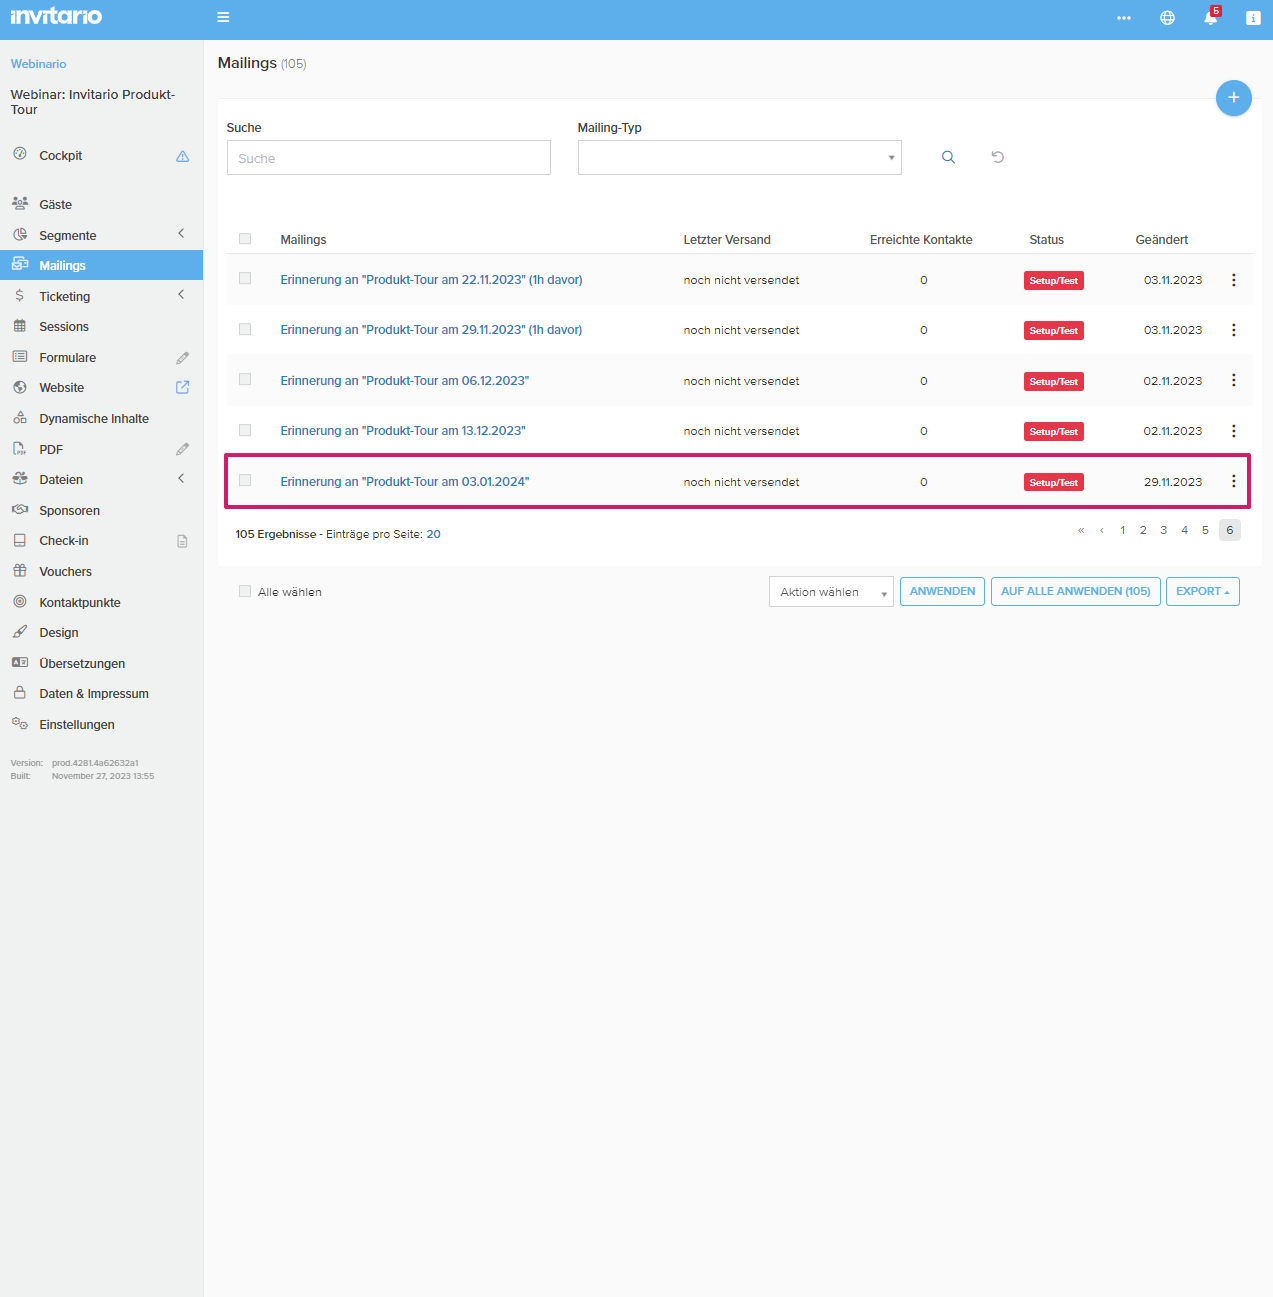Click the magnifier search icon
Screen dimensions: 1273x1297
point(948,158)
